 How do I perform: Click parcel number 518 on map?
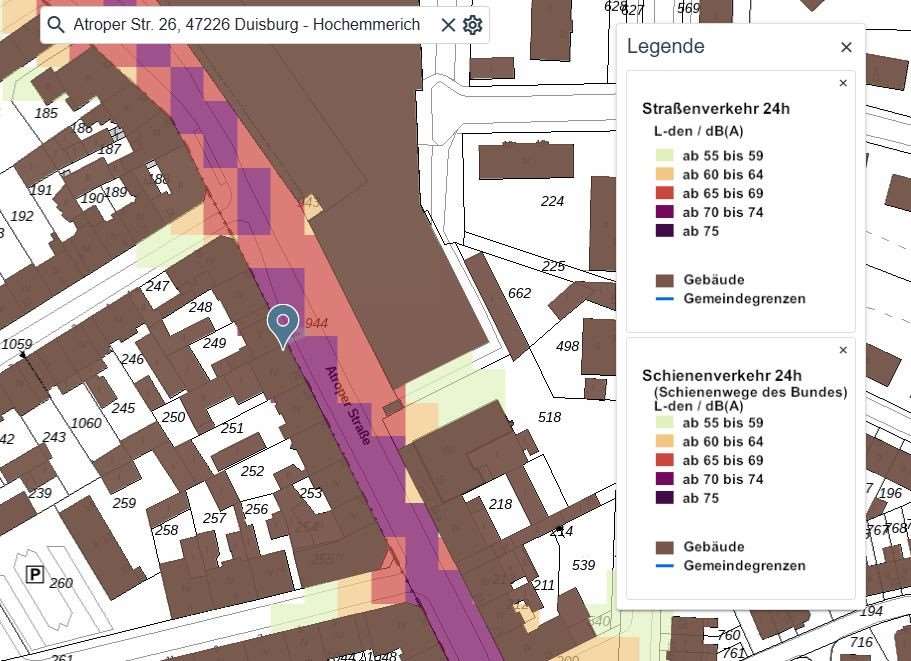pos(549,417)
